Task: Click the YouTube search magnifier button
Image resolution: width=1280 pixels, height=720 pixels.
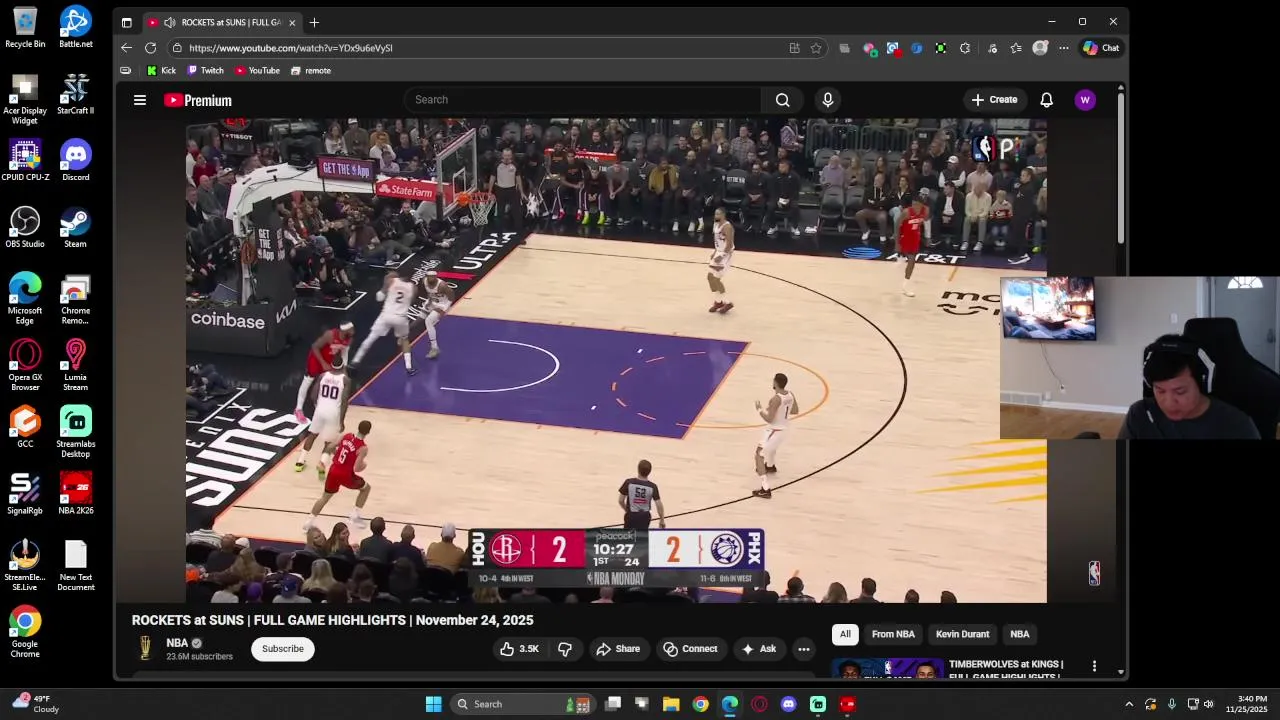Action: point(783,100)
